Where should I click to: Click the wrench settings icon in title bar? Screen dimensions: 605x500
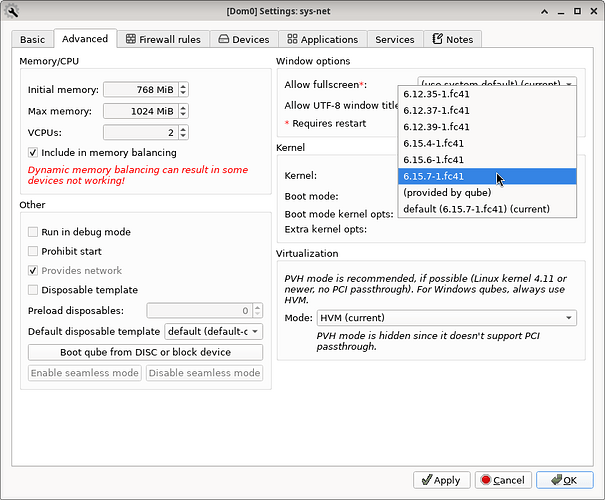(x=12, y=11)
